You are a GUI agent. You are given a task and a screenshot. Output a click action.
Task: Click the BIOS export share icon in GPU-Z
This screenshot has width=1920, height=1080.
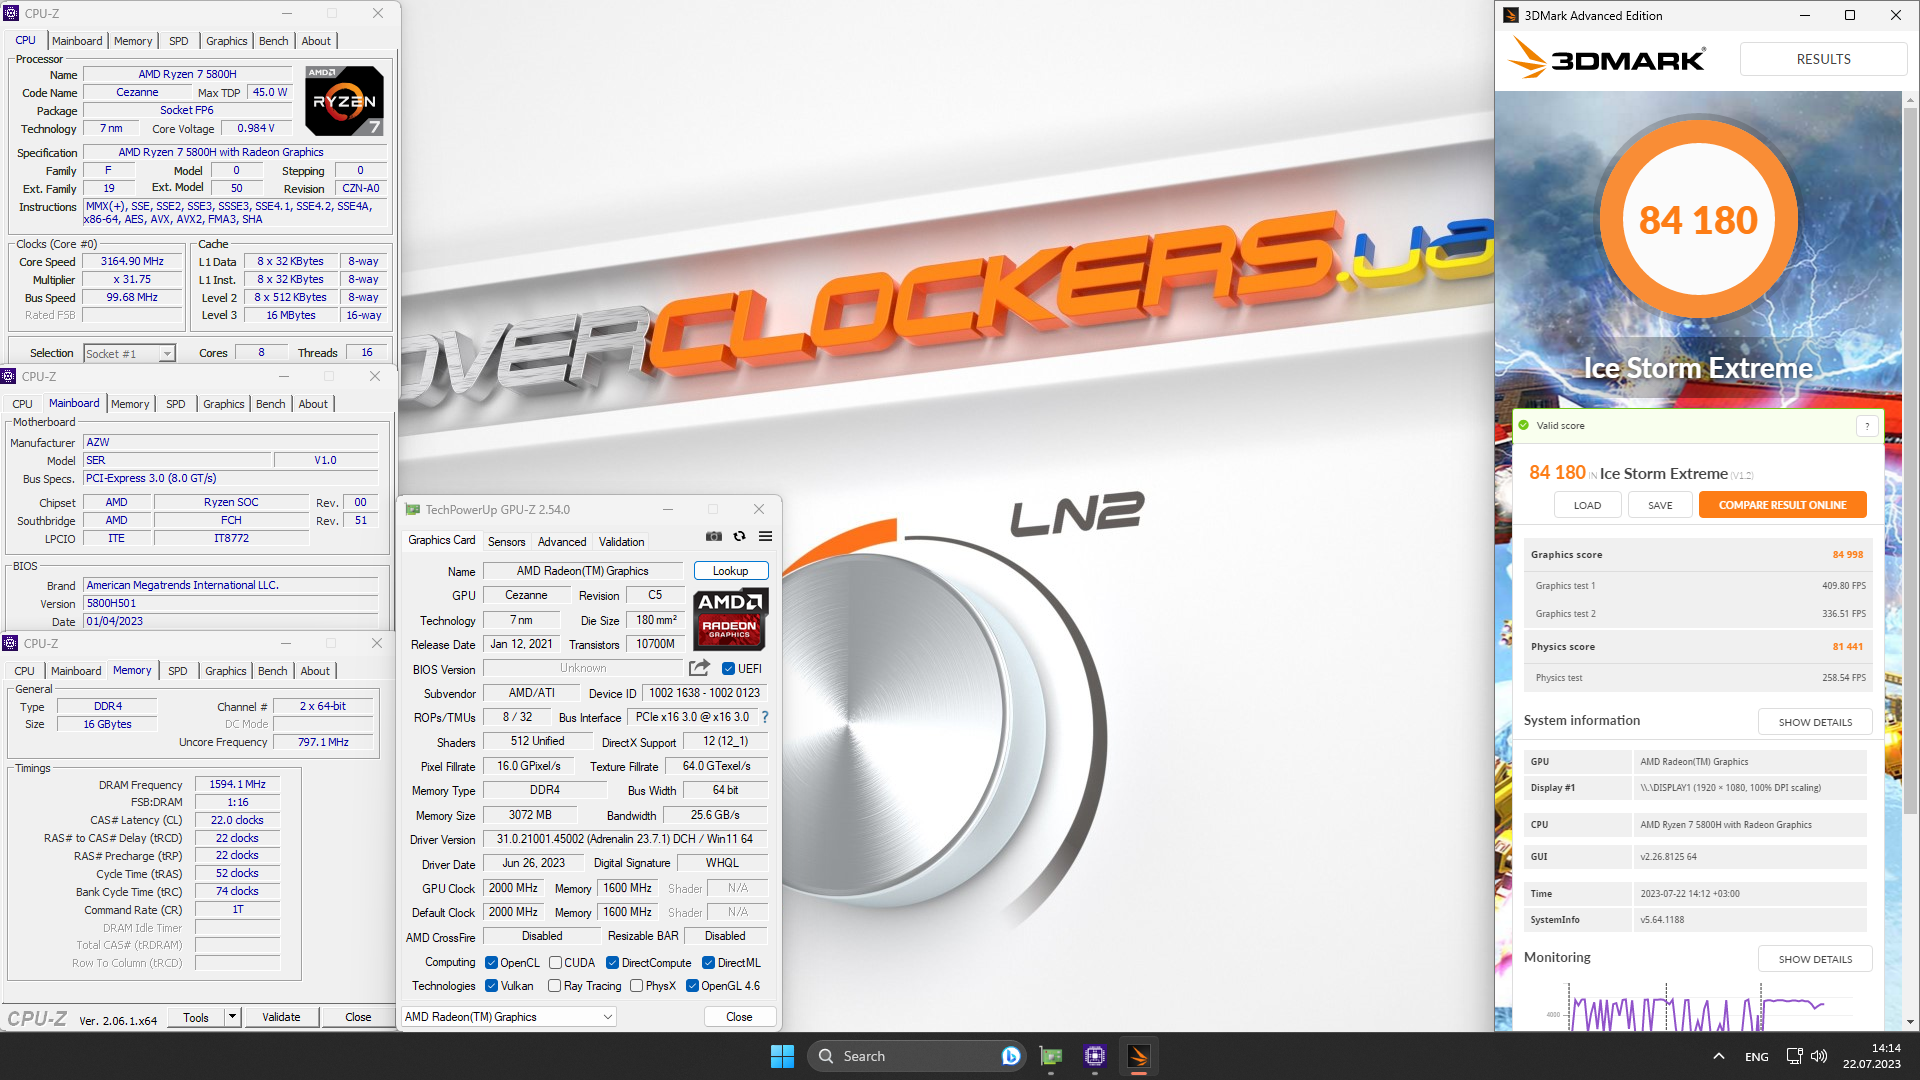coord(699,668)
